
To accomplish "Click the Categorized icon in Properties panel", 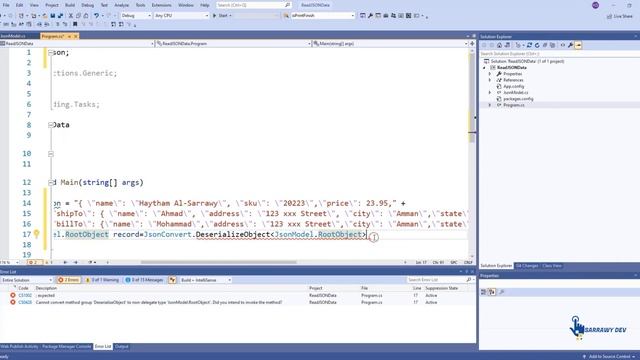I will click(484, 292).
